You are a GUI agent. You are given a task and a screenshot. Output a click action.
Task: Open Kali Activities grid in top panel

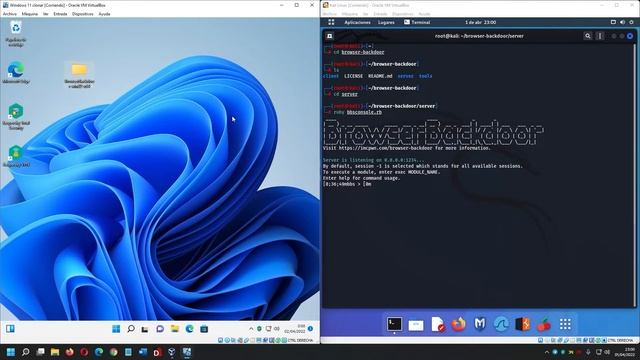331,22
